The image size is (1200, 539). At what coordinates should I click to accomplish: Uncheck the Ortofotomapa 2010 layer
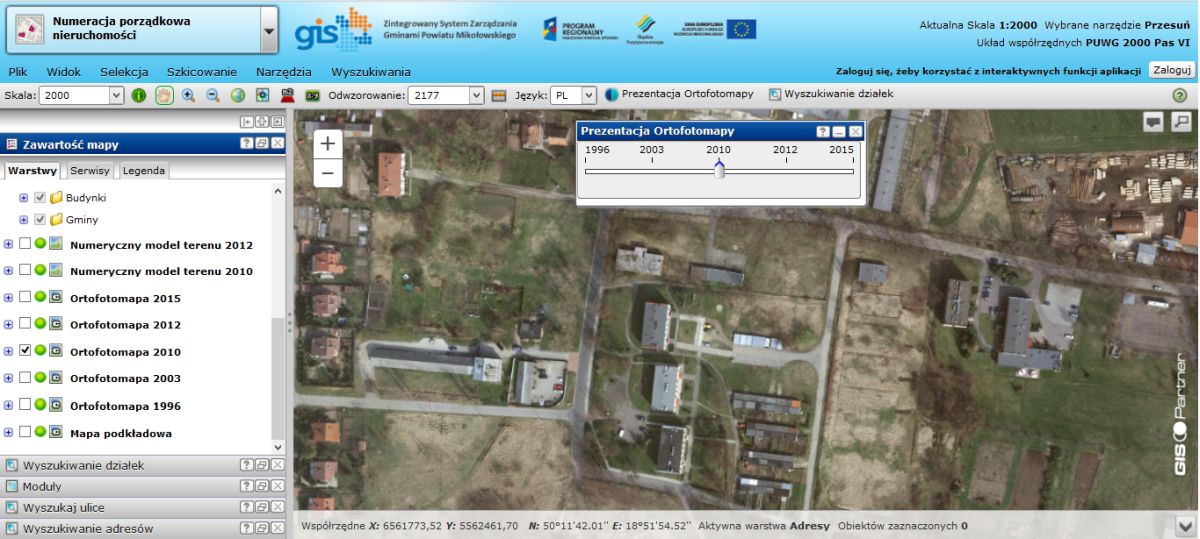pos(25,351)
